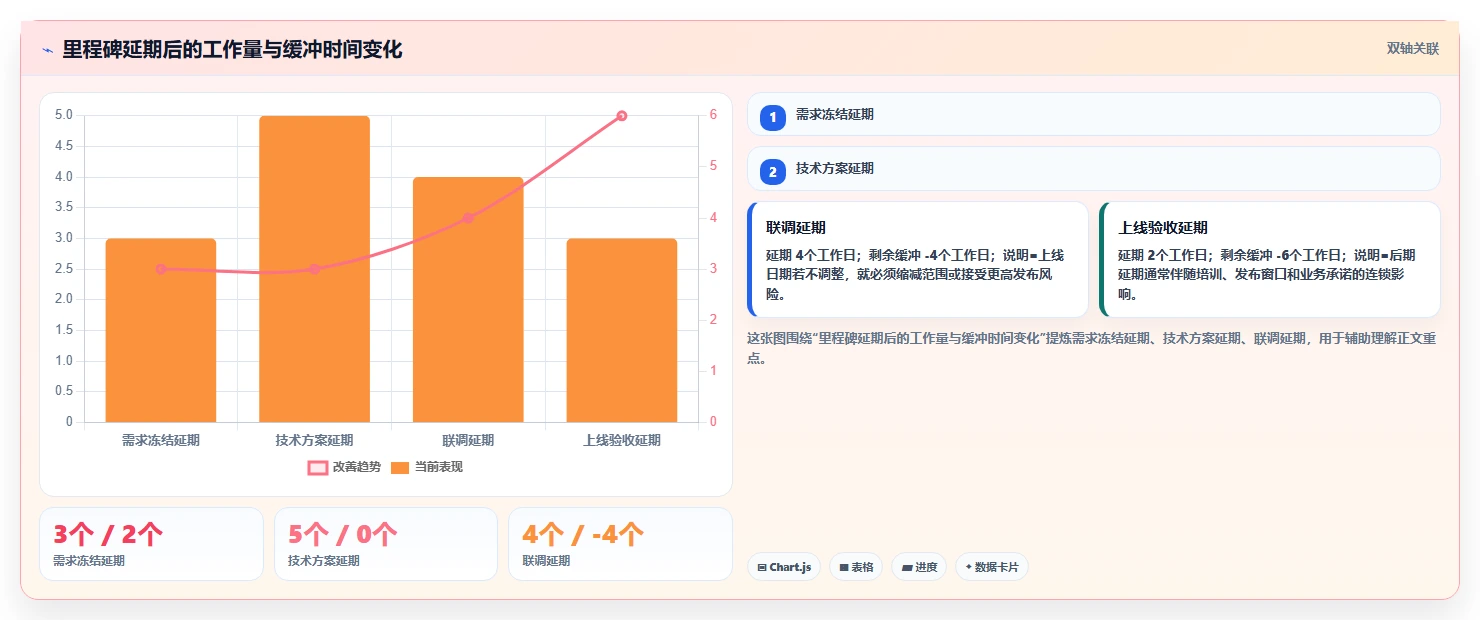Click the 5个 / 0个 stat card
The width and height of the screenshot is (1480, 620).
point(386,544)
